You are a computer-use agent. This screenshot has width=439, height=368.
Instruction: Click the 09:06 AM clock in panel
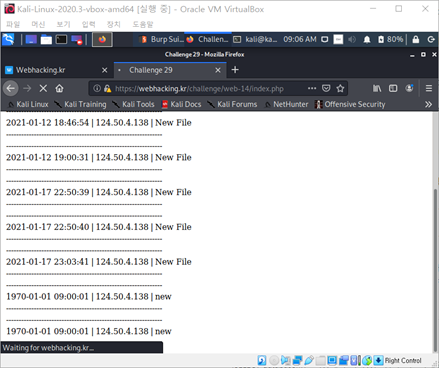300,39
